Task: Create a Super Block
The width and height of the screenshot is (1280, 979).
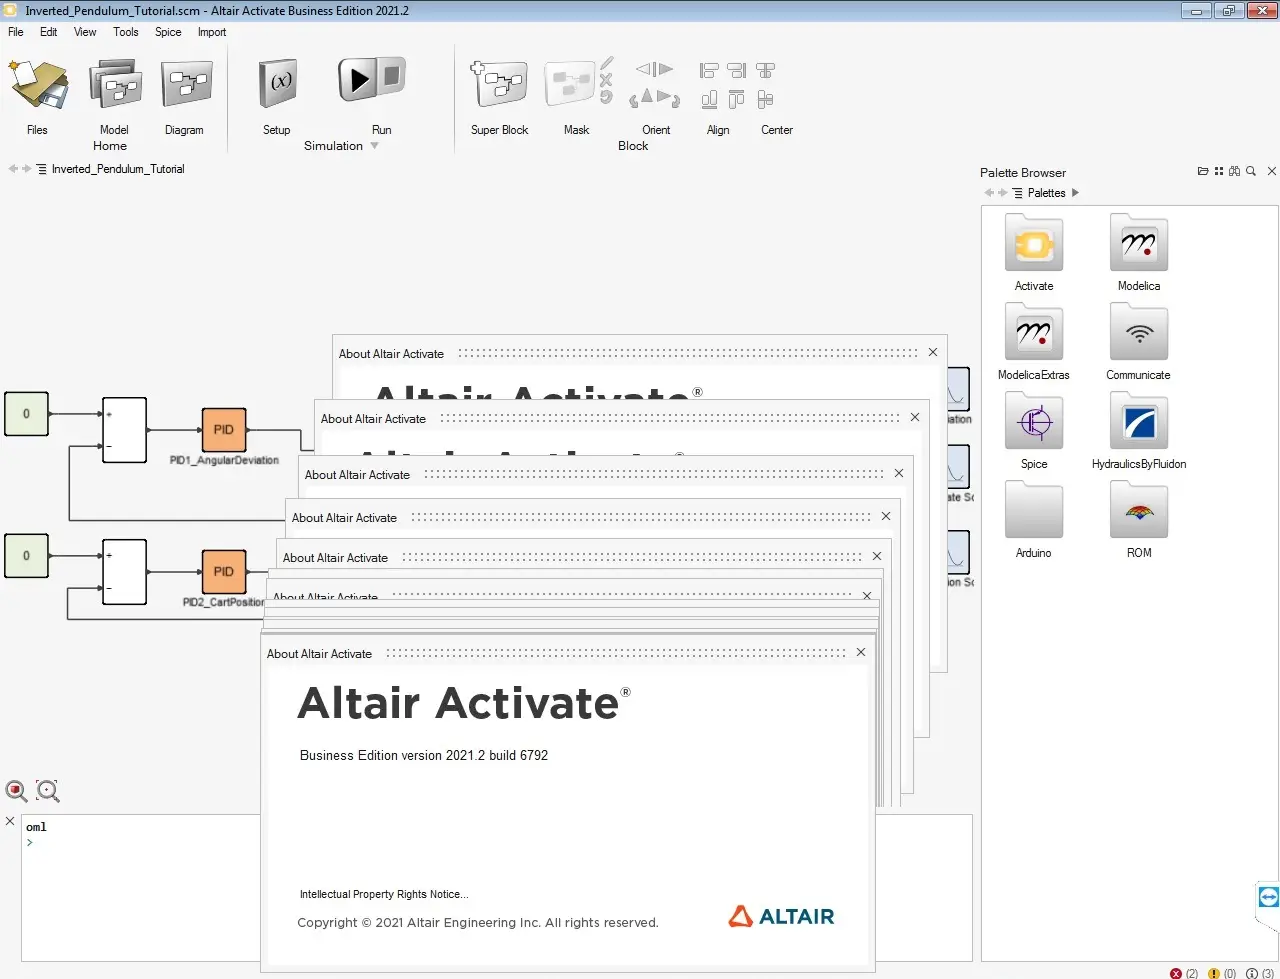Action: pos(499,84)
